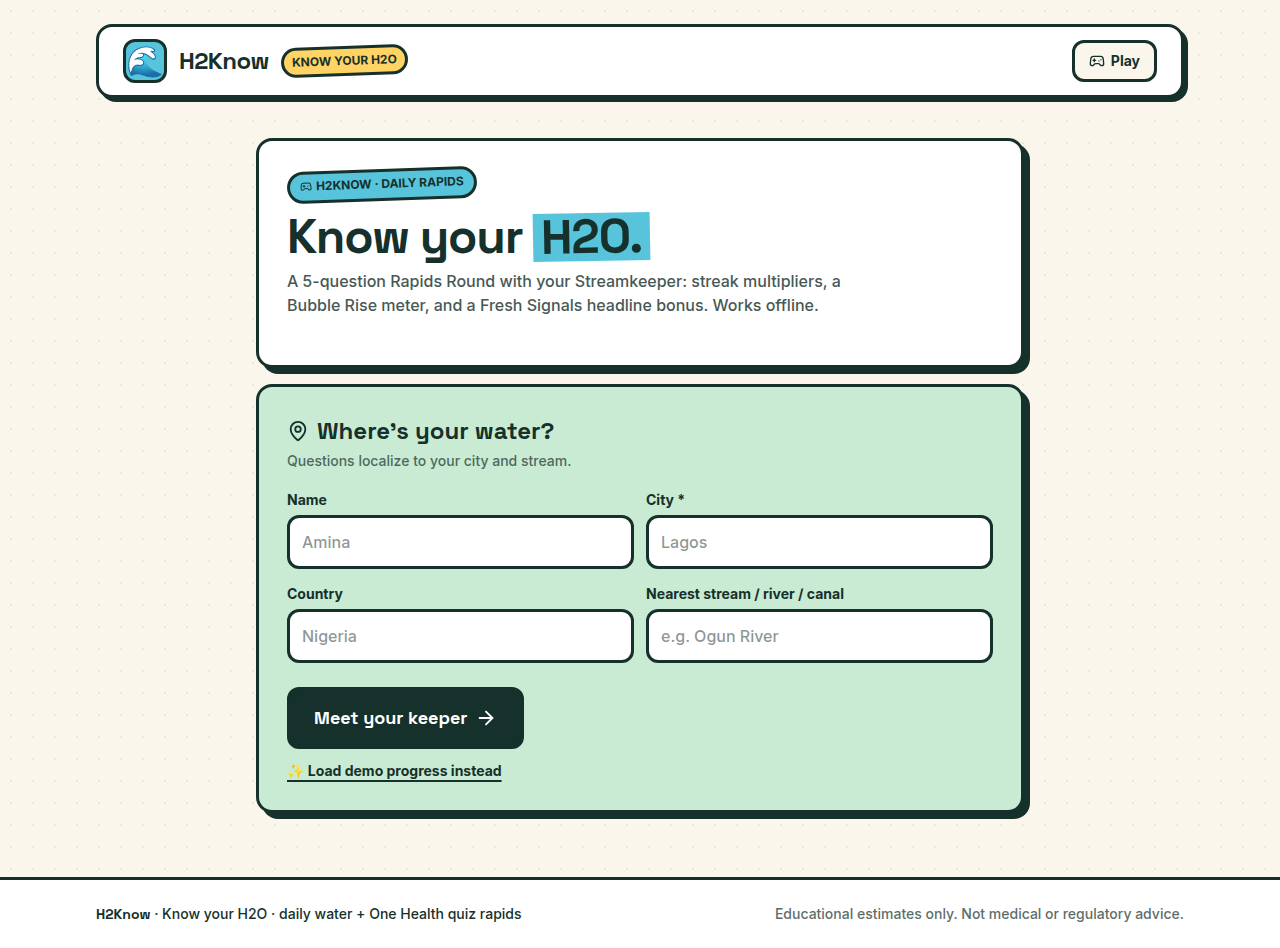Click the Meet your keeper button
1280x948 pixels.
coord(405,718)
